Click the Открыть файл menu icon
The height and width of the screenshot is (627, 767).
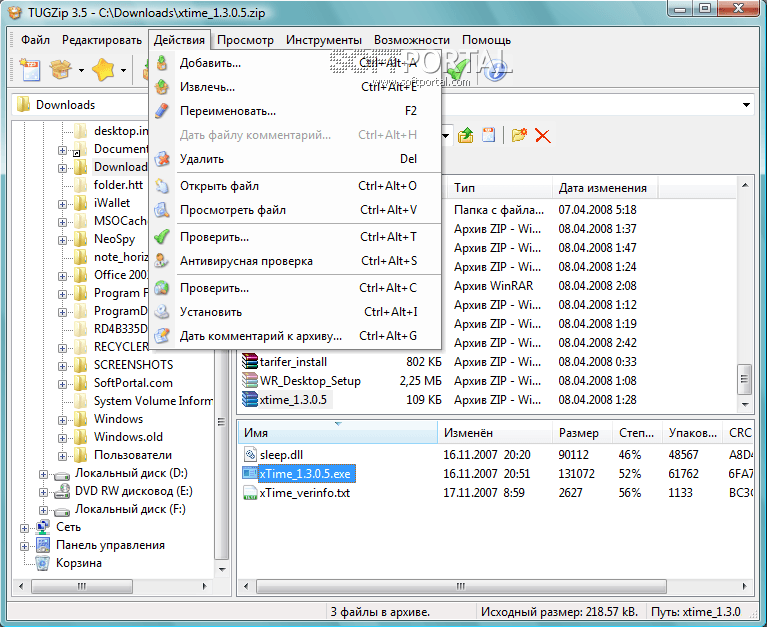[x=162, y=186]
